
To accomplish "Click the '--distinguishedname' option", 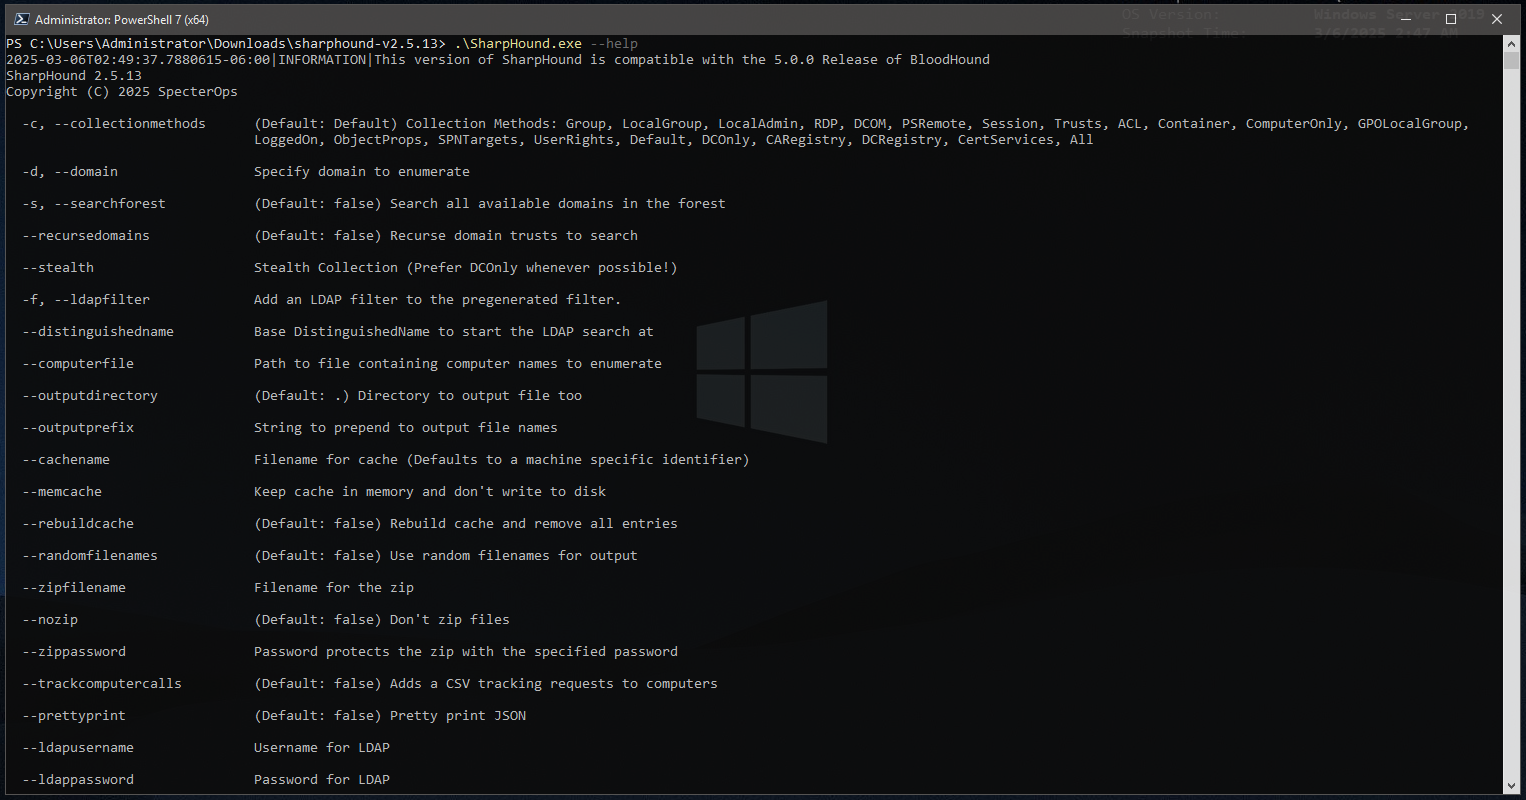I will [98, 332].
